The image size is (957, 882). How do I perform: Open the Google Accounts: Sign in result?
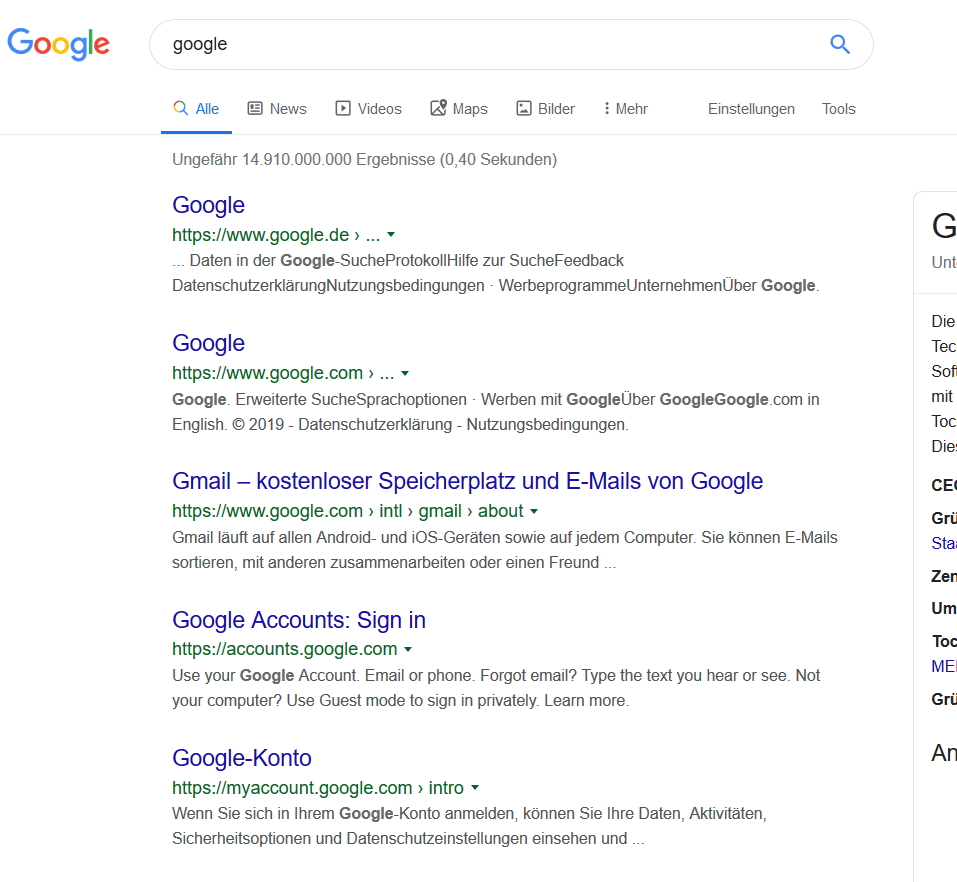coord(299,620)
